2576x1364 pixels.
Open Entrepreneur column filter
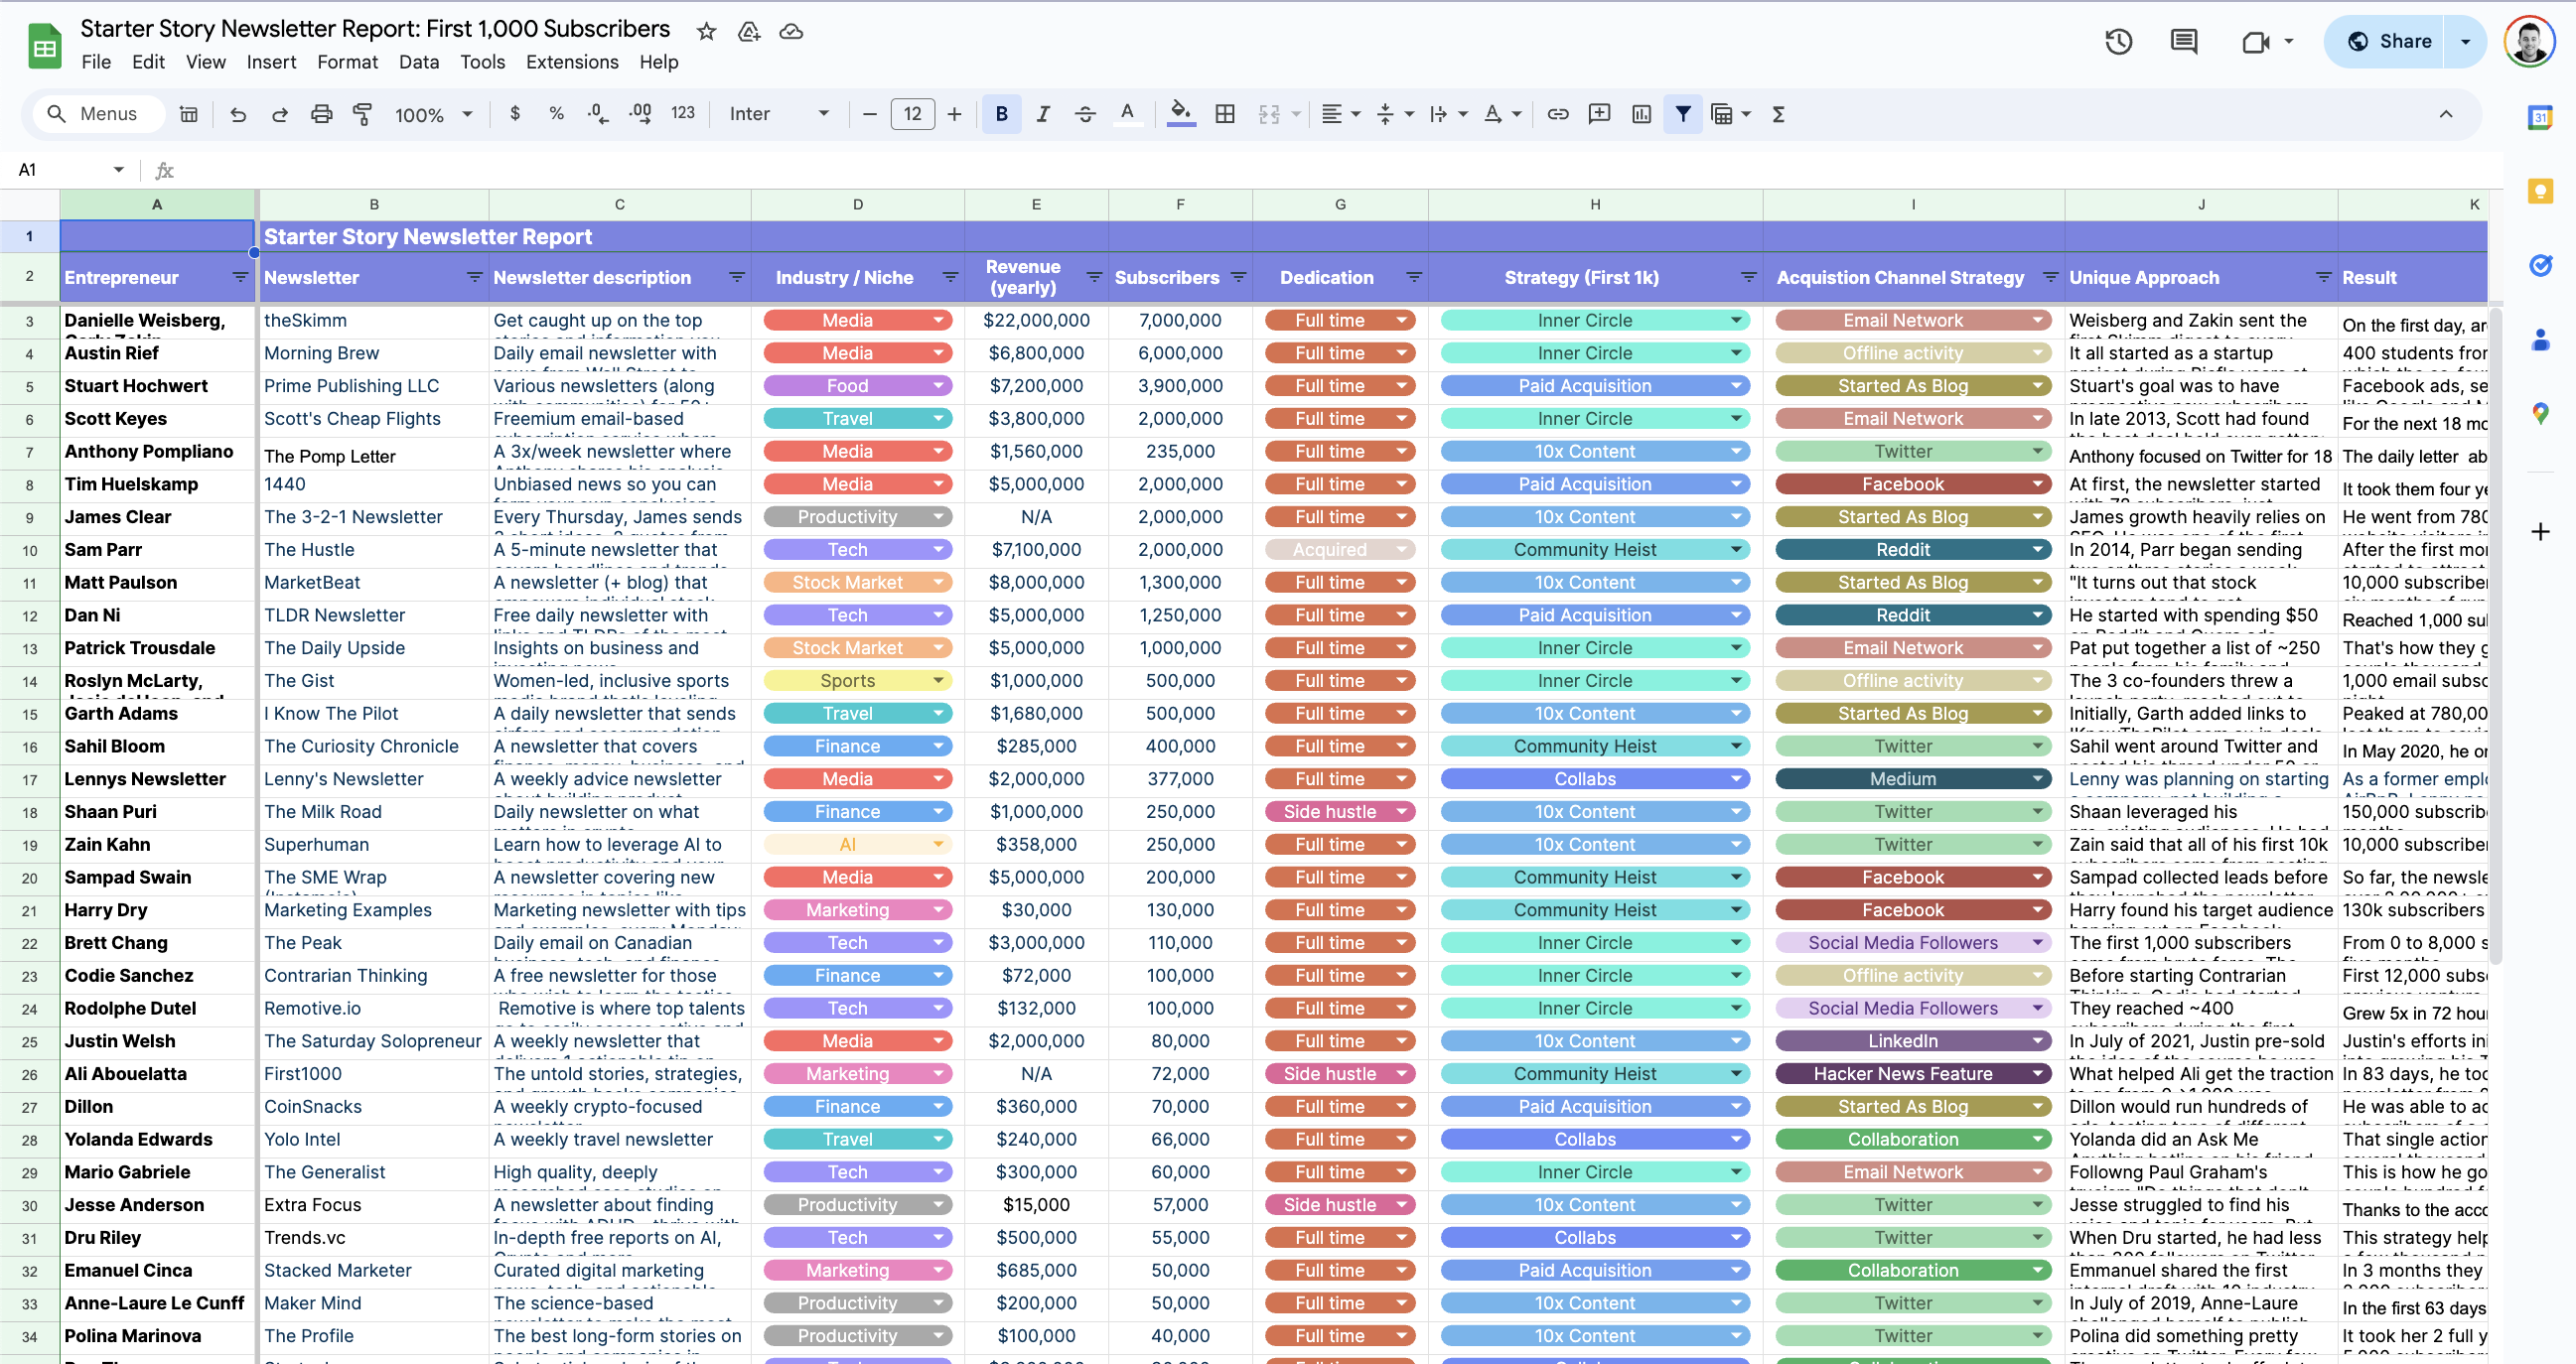click(x=240, y=277)
